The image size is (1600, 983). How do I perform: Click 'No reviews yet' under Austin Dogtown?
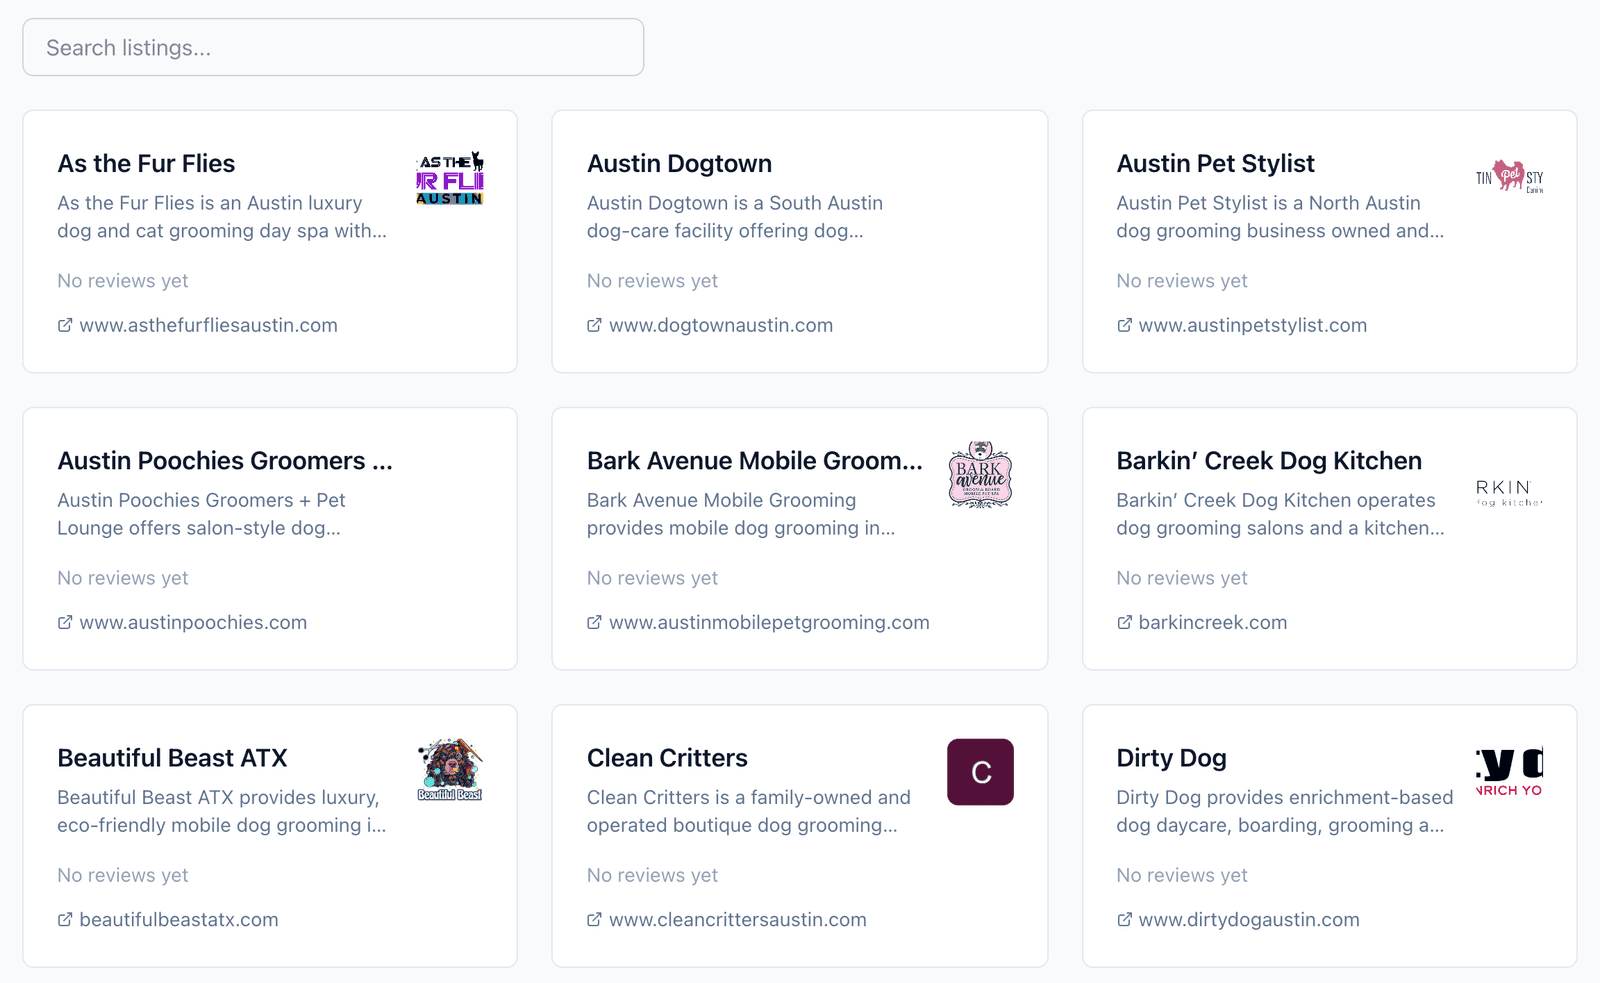point(652,281)
